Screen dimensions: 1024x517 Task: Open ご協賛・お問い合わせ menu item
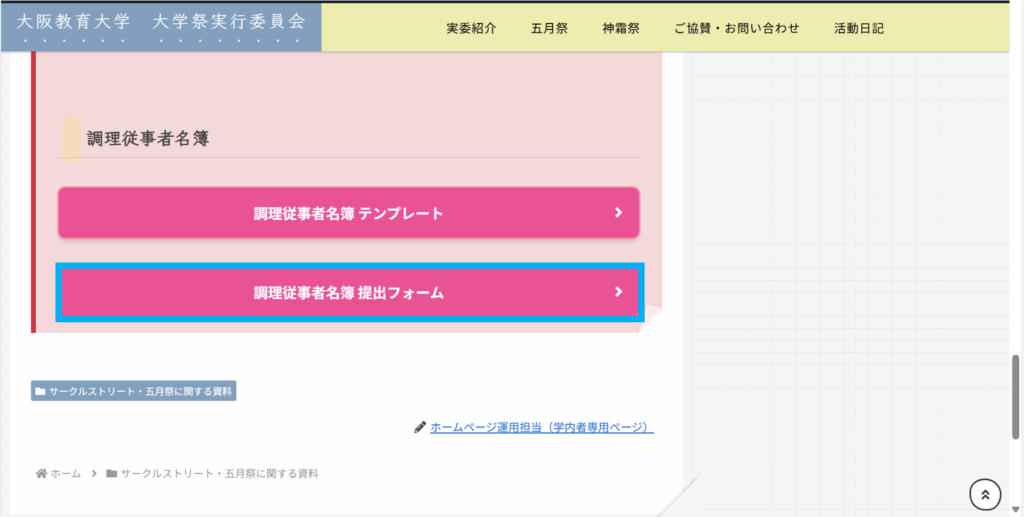pos(737,29)
